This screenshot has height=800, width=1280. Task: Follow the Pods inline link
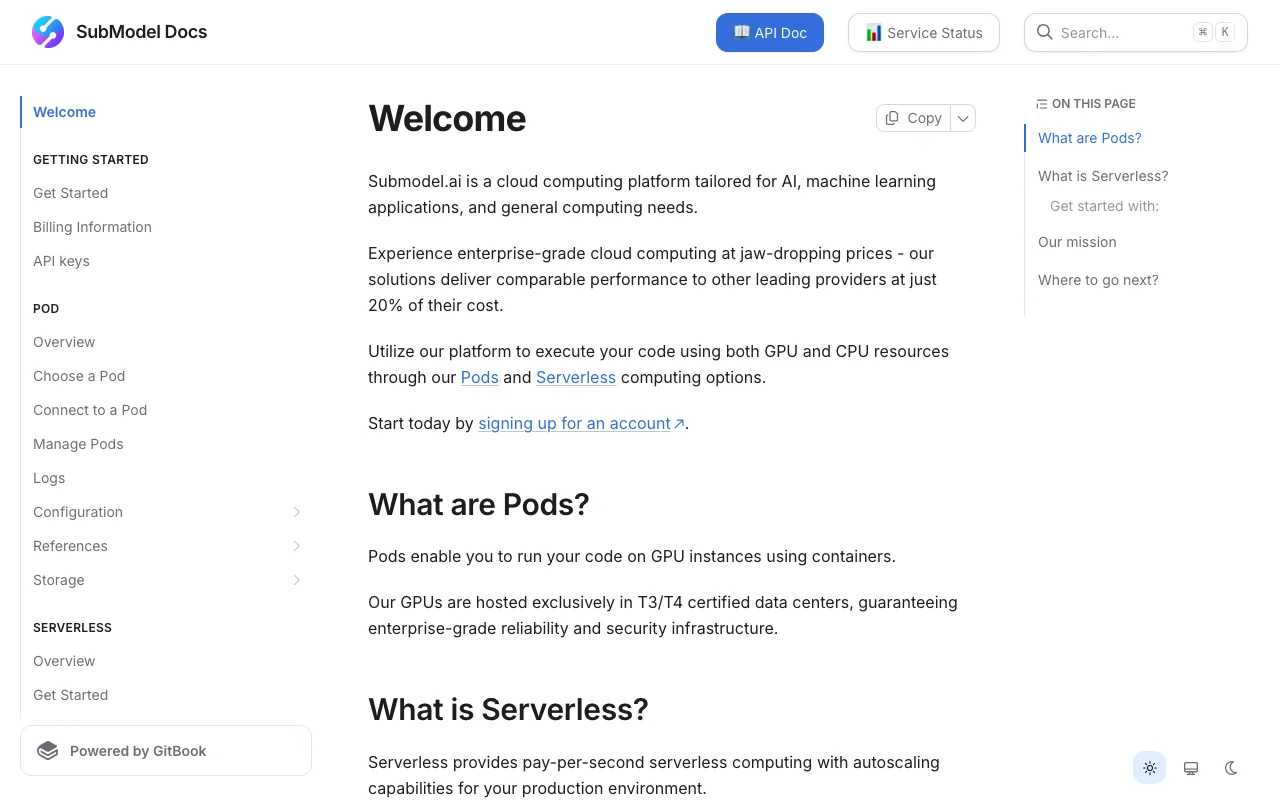[479, 377]
